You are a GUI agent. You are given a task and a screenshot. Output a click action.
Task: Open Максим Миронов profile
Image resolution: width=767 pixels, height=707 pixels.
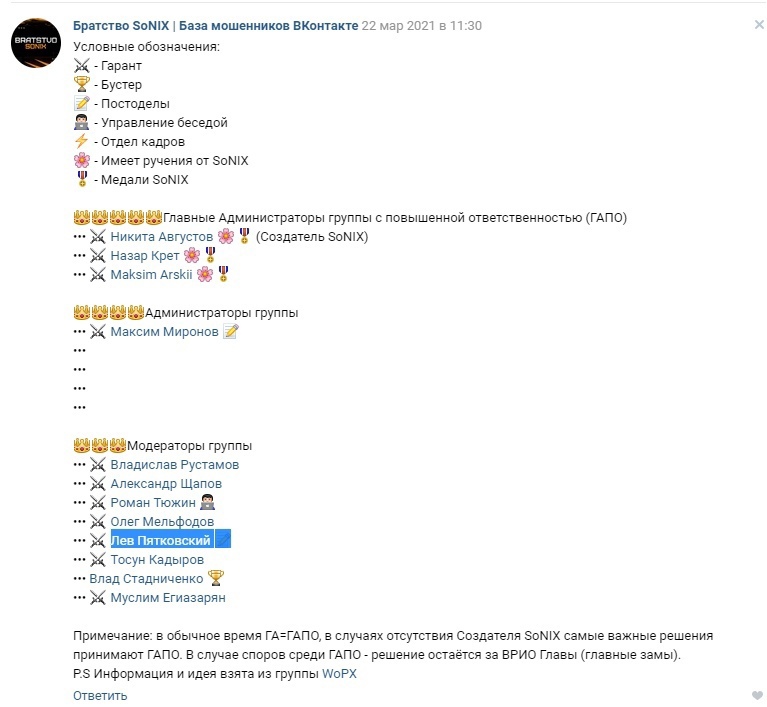(164, 331)
